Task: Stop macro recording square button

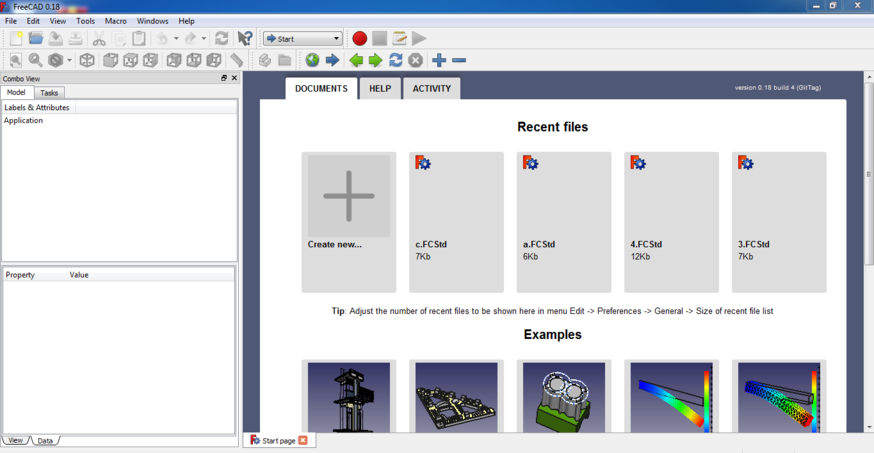Action: 380,38
